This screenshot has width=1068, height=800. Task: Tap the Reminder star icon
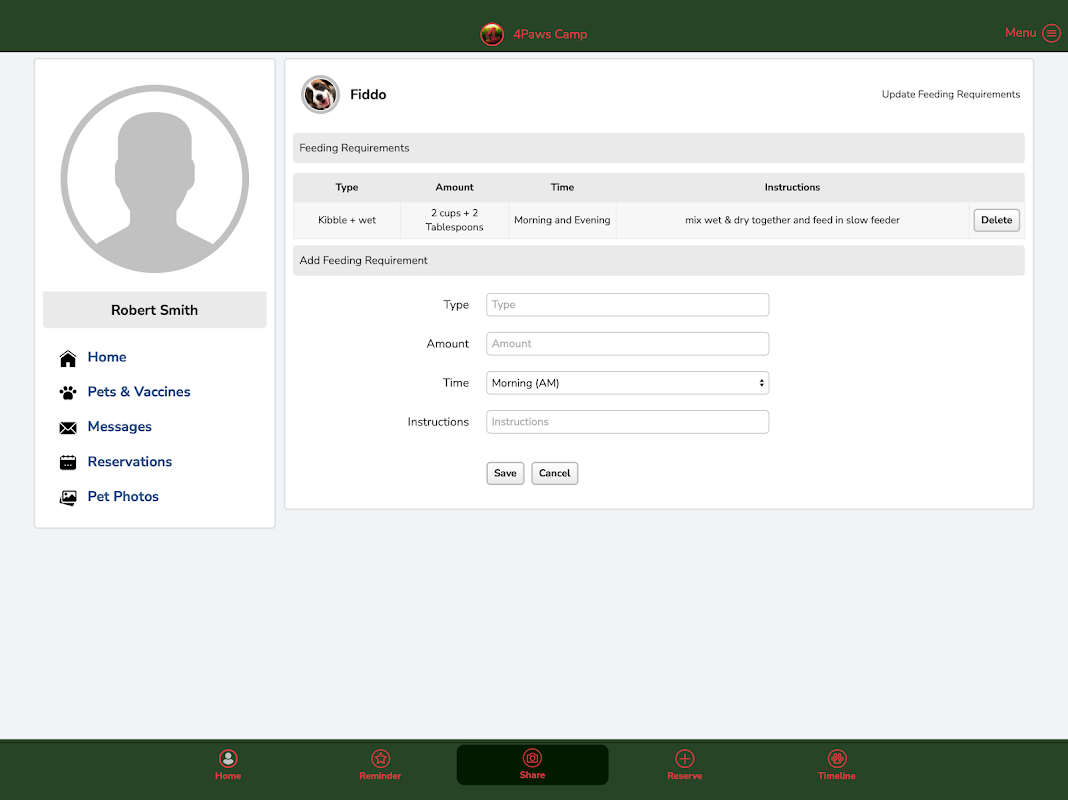(x=380, y=758)
